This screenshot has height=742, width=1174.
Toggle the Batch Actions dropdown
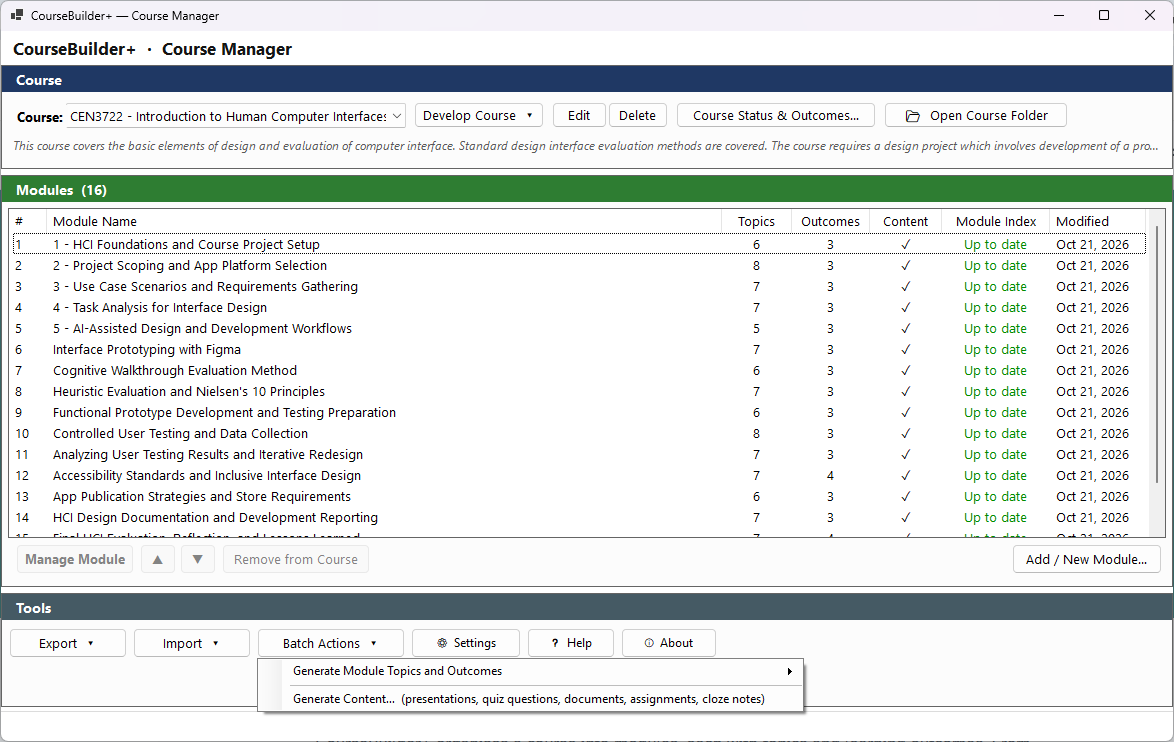331,643
